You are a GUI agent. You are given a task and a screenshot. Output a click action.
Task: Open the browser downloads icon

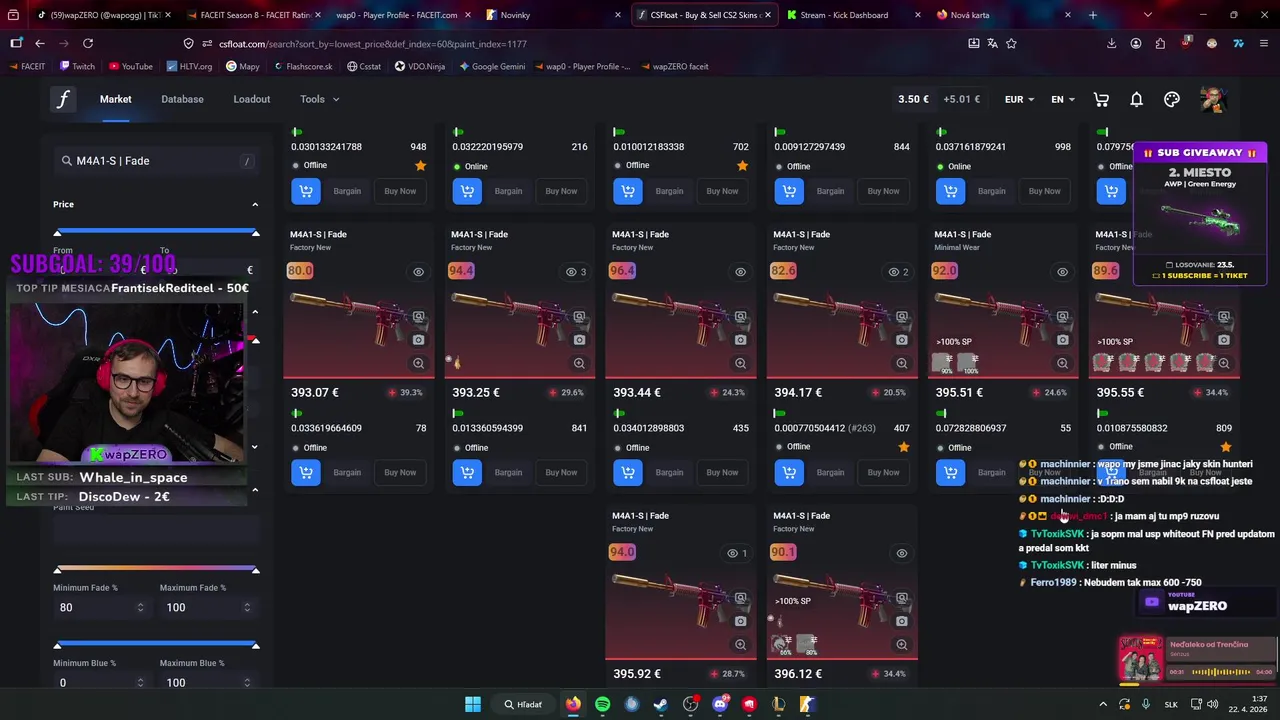(x=1111, y=43)
